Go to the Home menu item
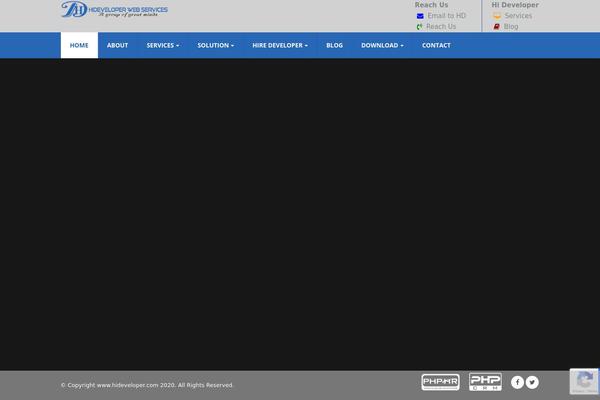 coord(79,45)
